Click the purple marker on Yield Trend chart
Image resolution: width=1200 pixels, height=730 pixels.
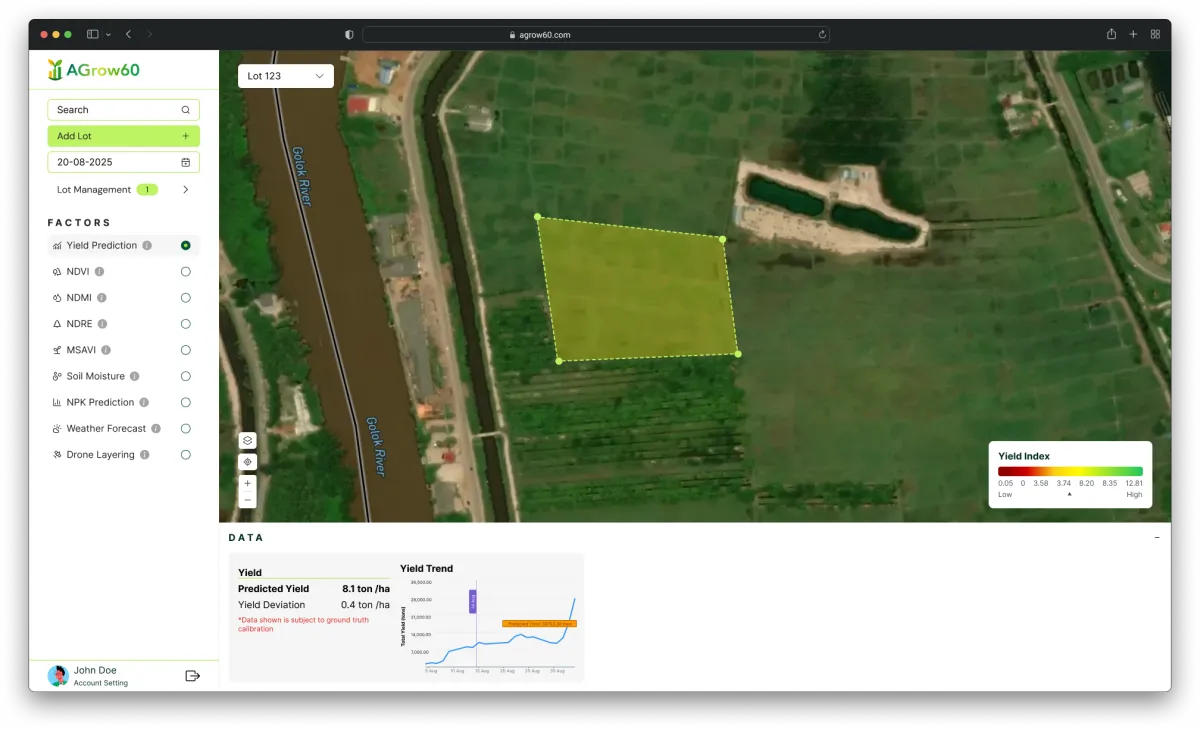pyautogui.click(x=473, y=601)
